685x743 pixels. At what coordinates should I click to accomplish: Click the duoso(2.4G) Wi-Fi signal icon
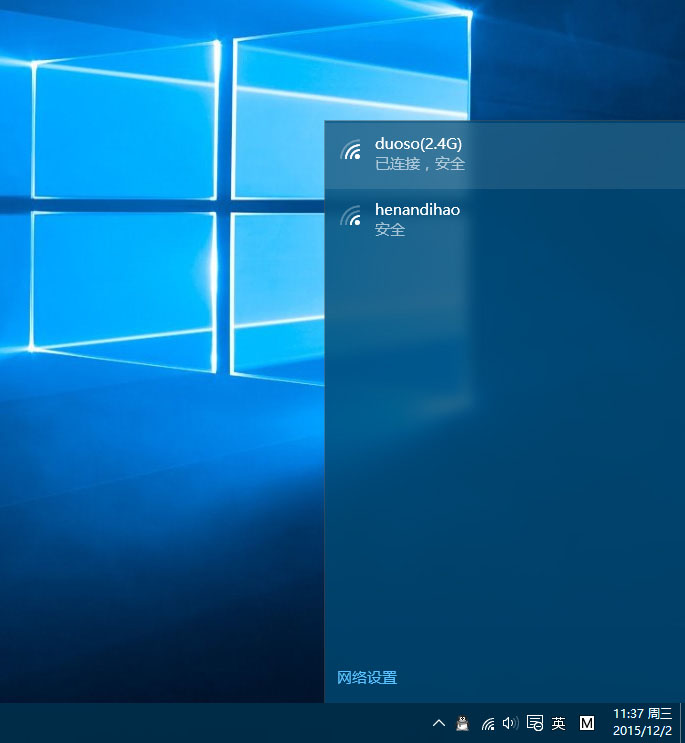(351, 150)
